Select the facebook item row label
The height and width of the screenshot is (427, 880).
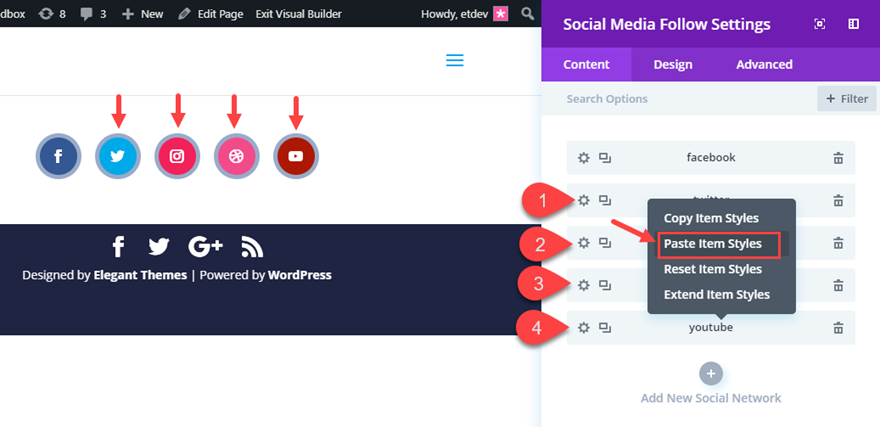tap(711, 158)
